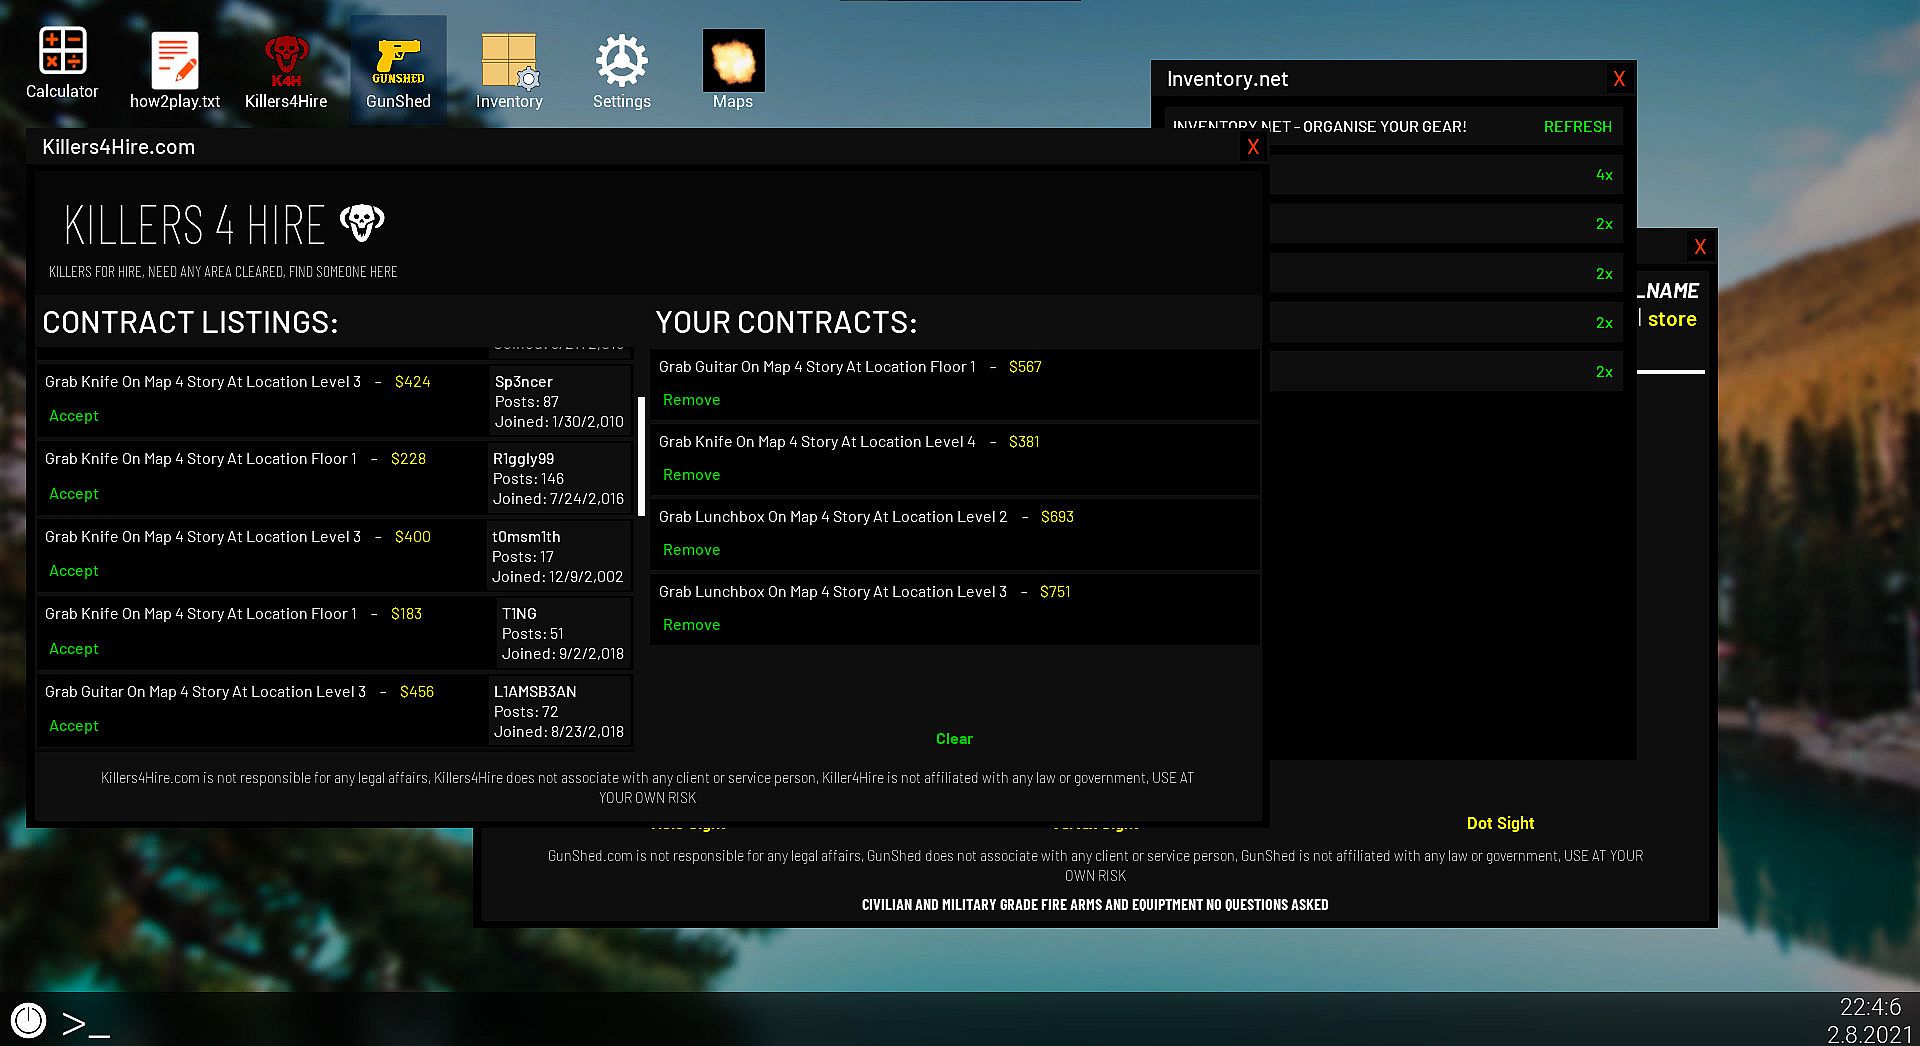Click the power button in the taskbar
Screen dimensions: 1920x1046
[x=29, y=1021]
